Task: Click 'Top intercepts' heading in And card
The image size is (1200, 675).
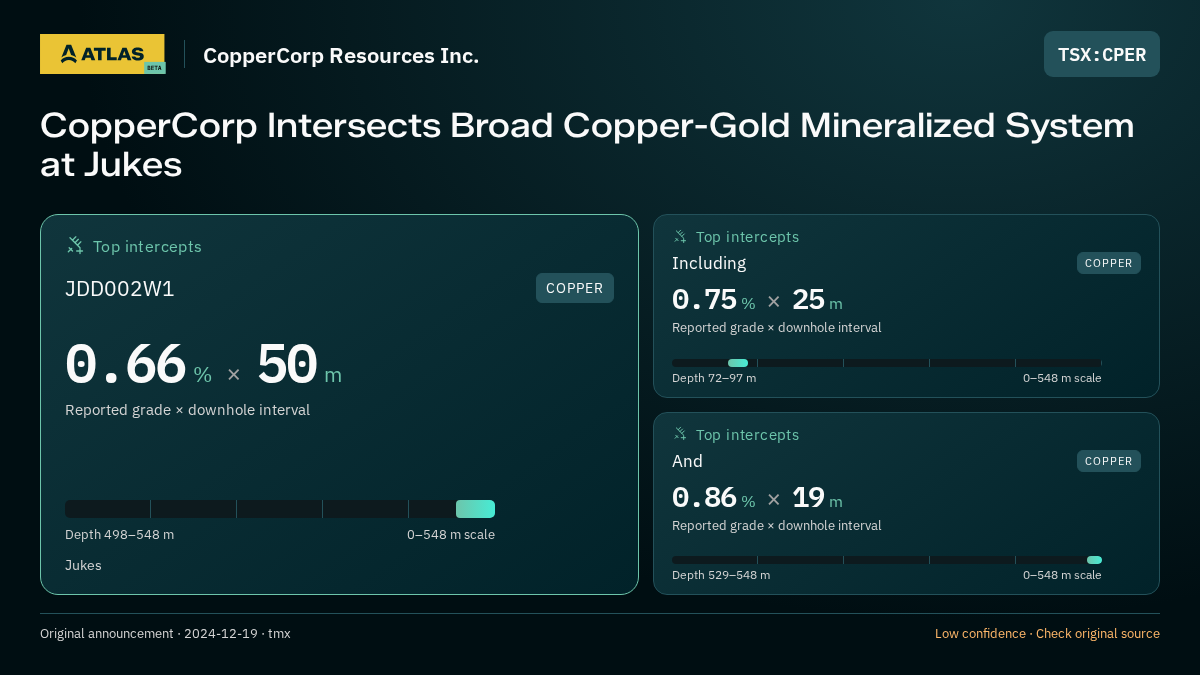Action: click(747, 435)
